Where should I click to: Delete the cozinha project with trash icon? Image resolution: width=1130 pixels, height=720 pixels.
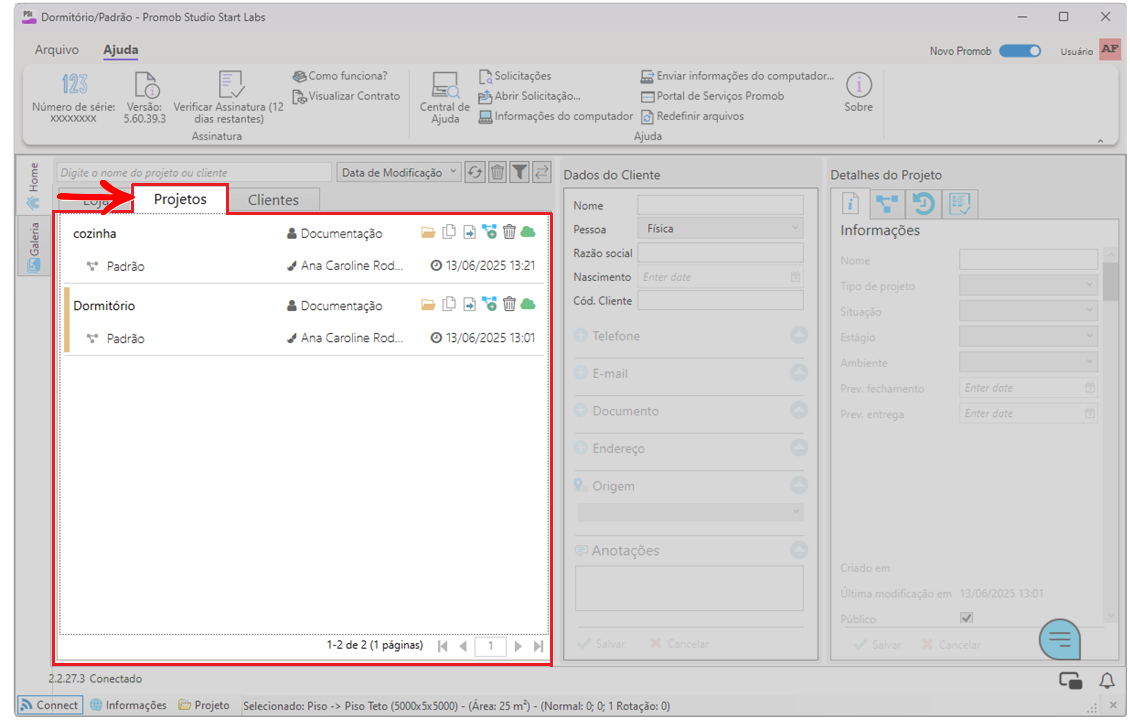coord(510,232)
